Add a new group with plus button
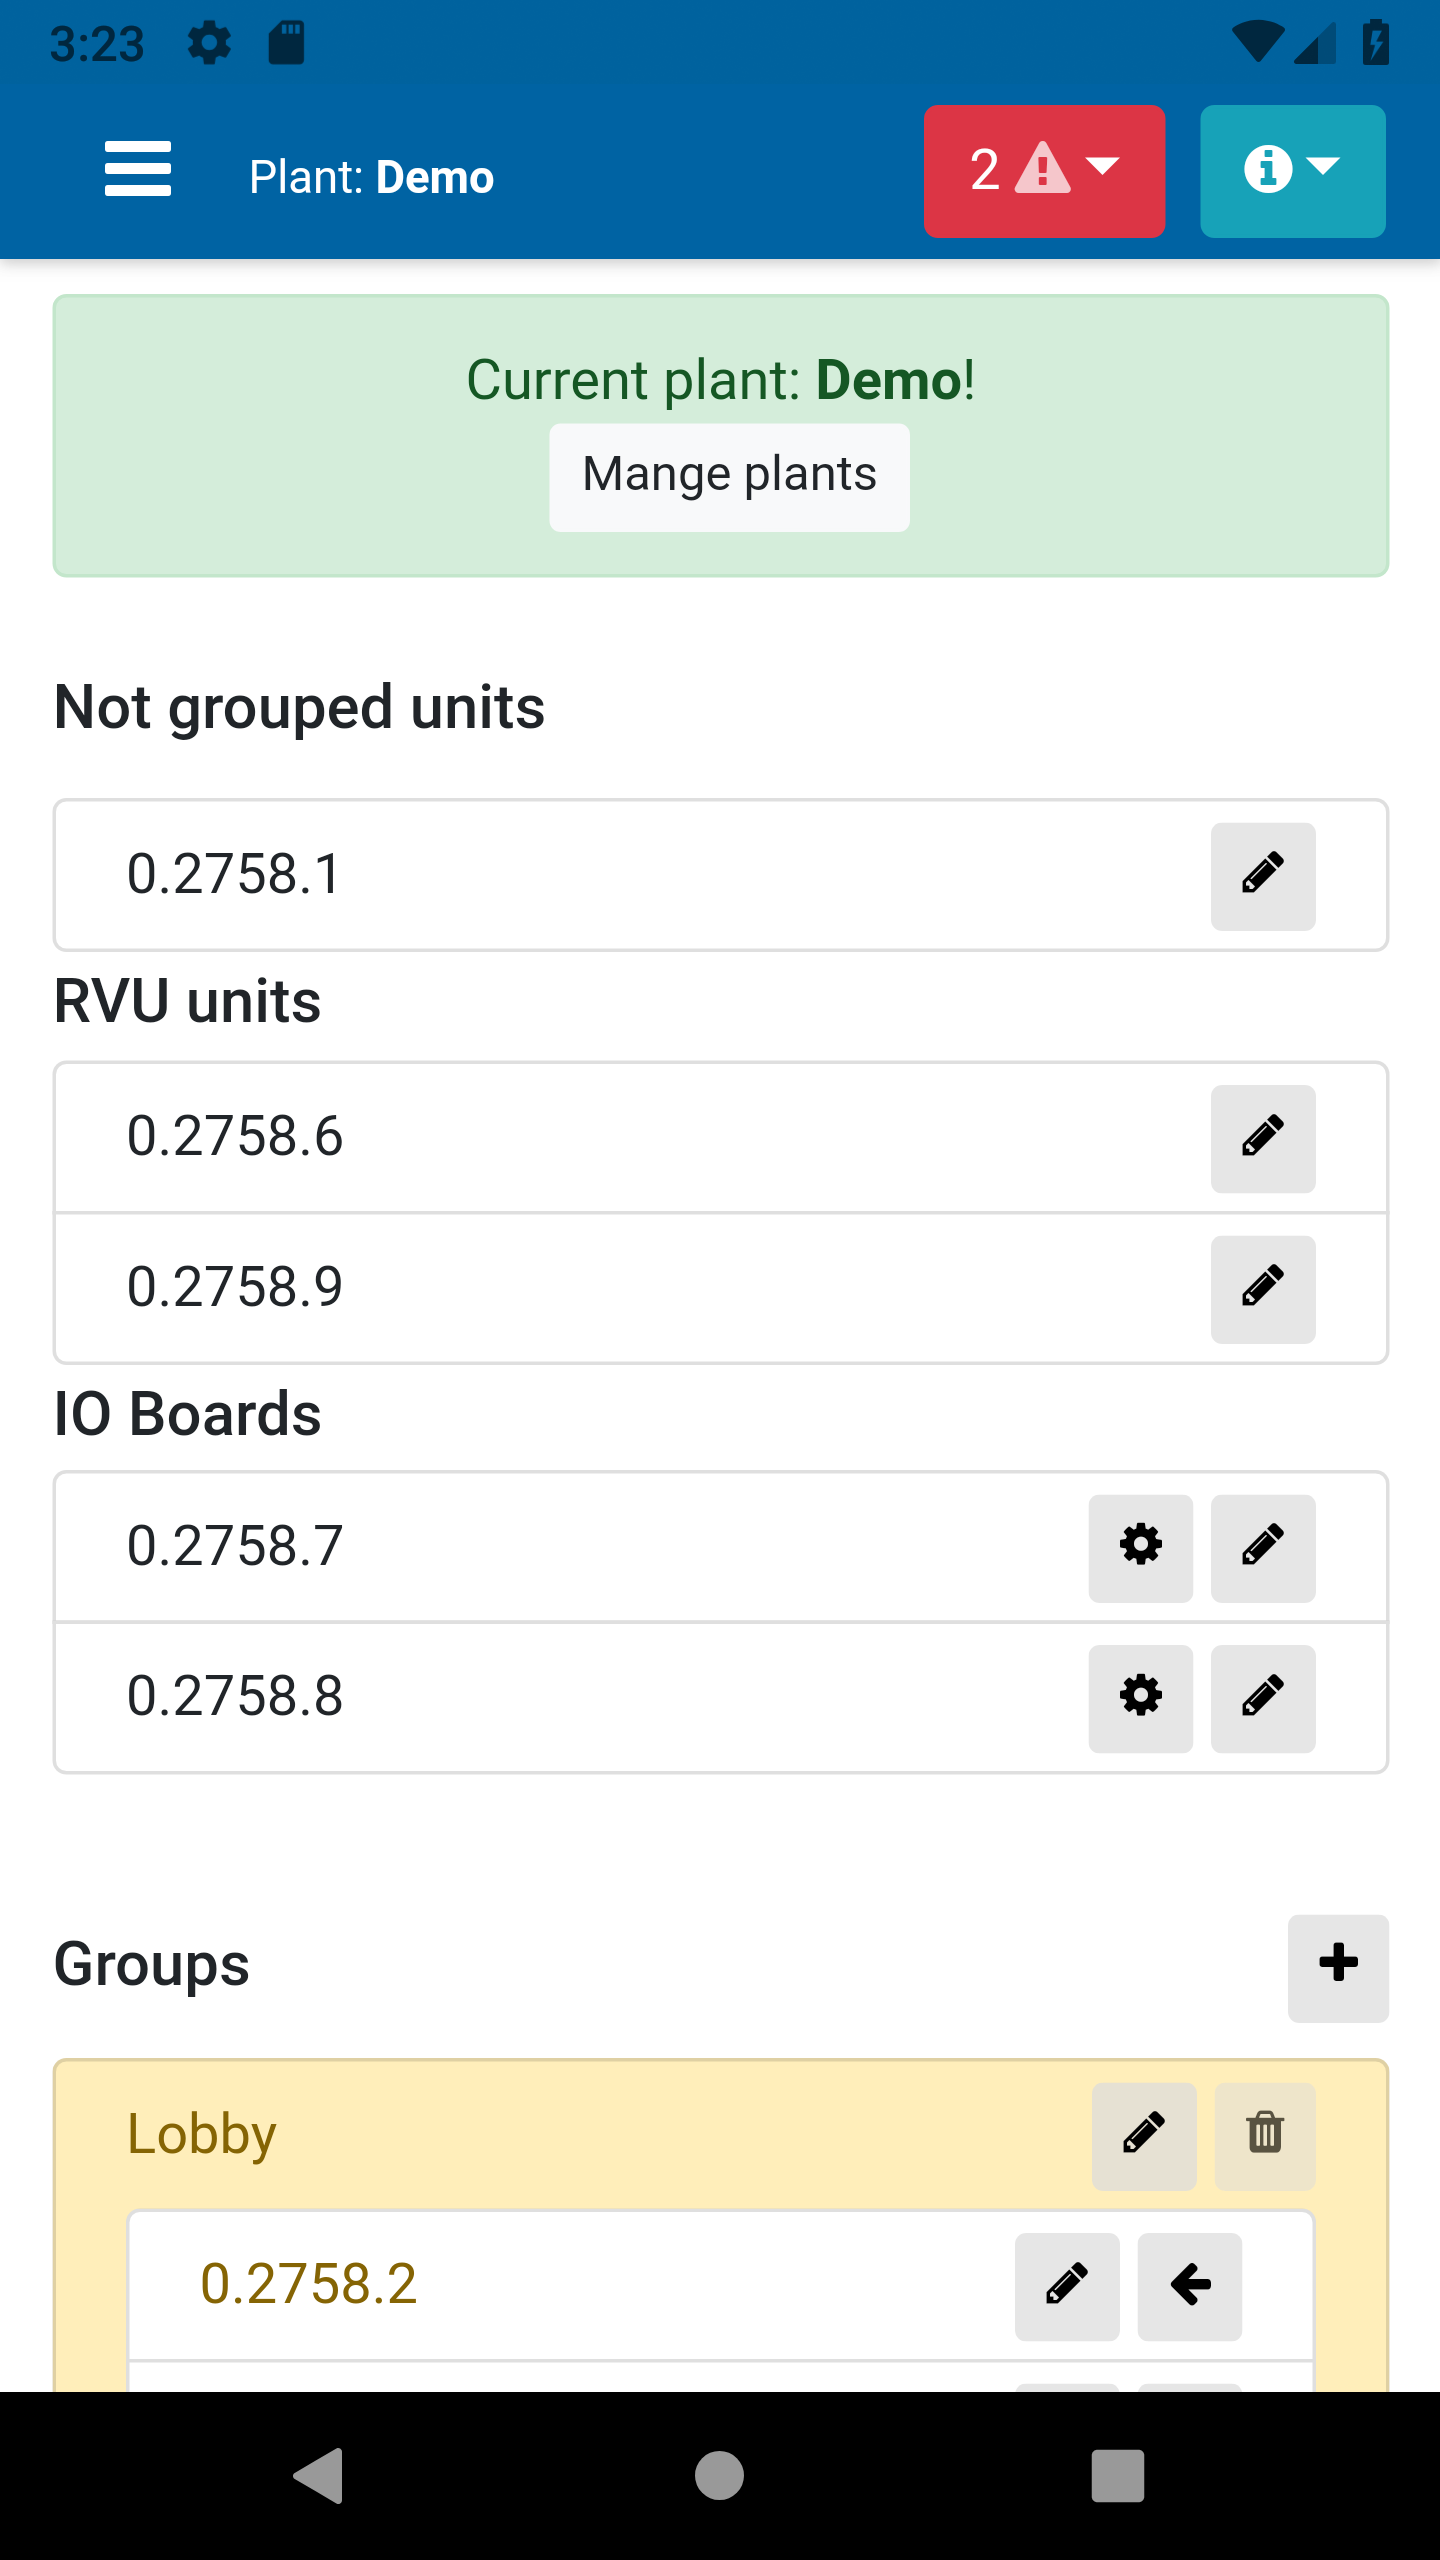The image size is (1440, 2560). coord(1338,1967)
